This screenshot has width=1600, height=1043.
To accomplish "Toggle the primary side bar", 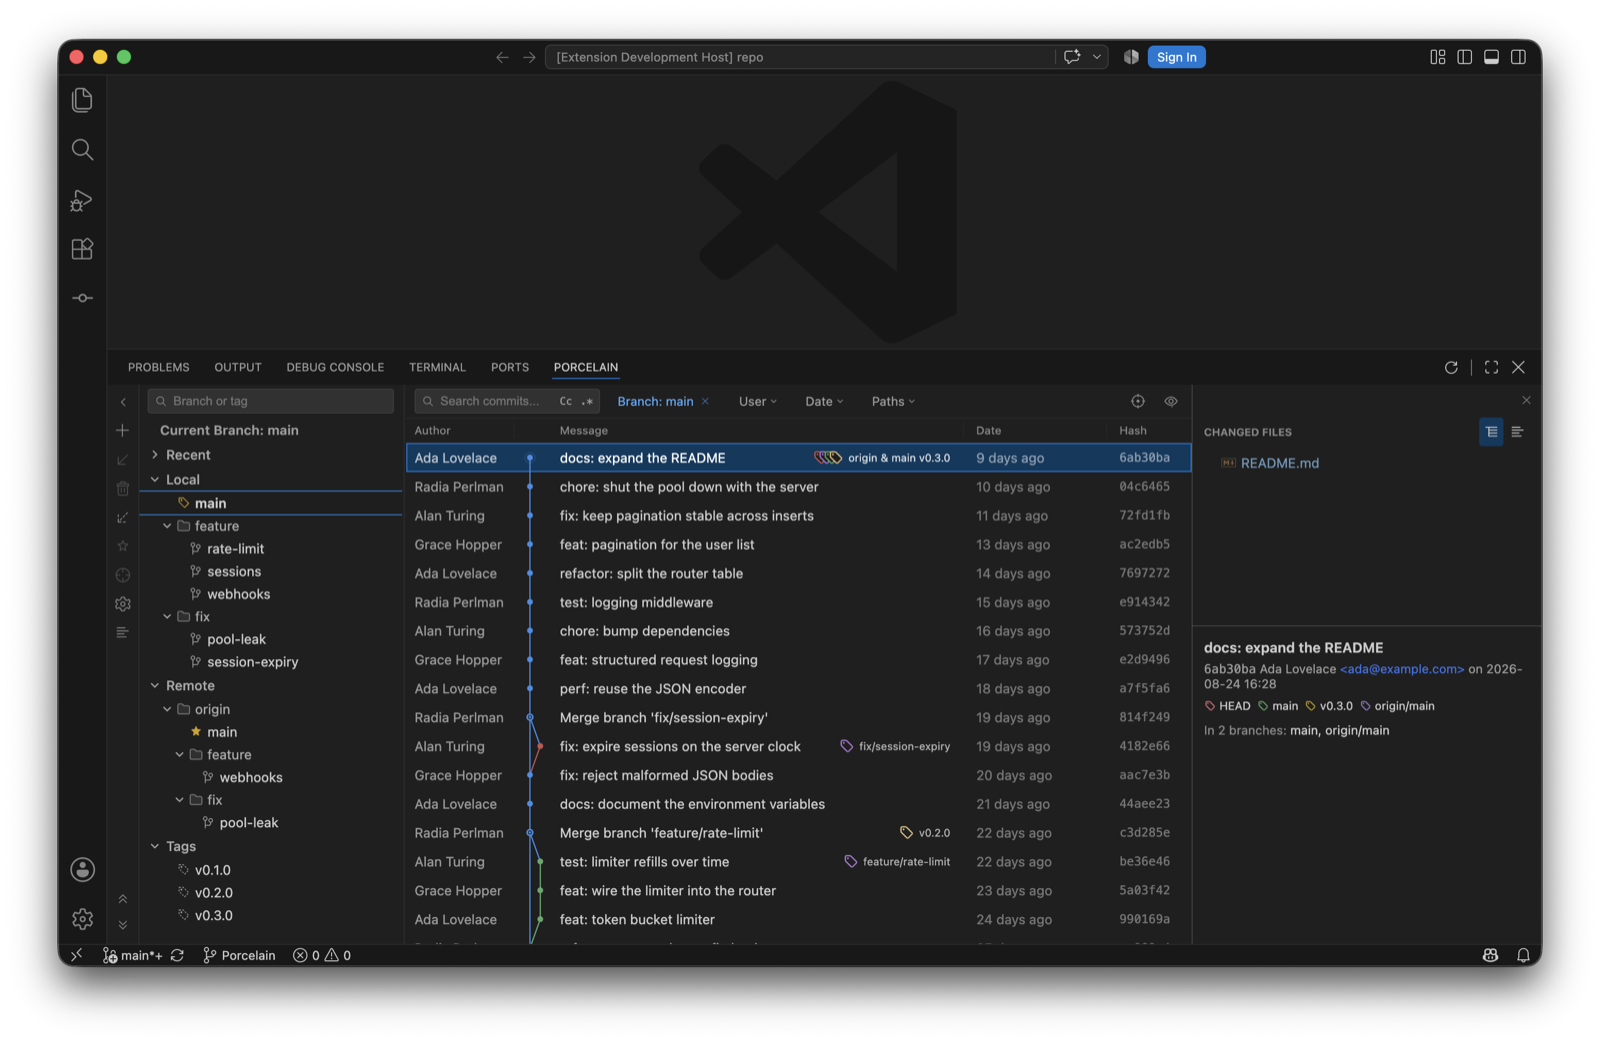I will coord(1465,57).
